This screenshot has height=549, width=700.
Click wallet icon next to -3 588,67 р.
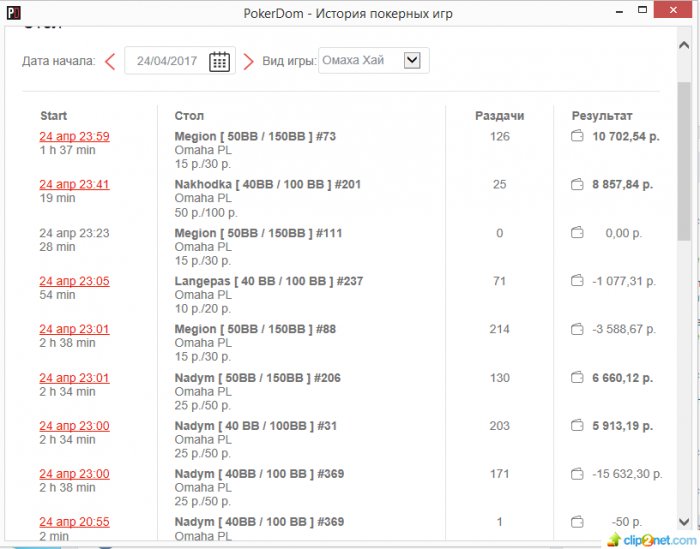[x=577, y=329]
